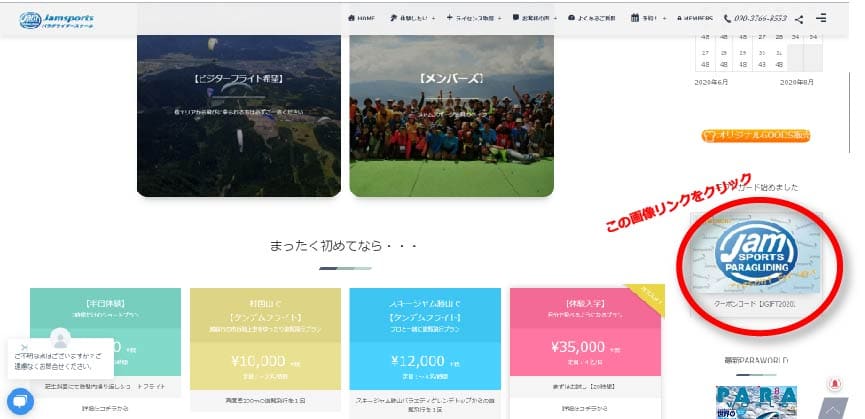The image size is (865, 419).
Task: Expand the 体験したい menu
Action: [x=412, y=18]
